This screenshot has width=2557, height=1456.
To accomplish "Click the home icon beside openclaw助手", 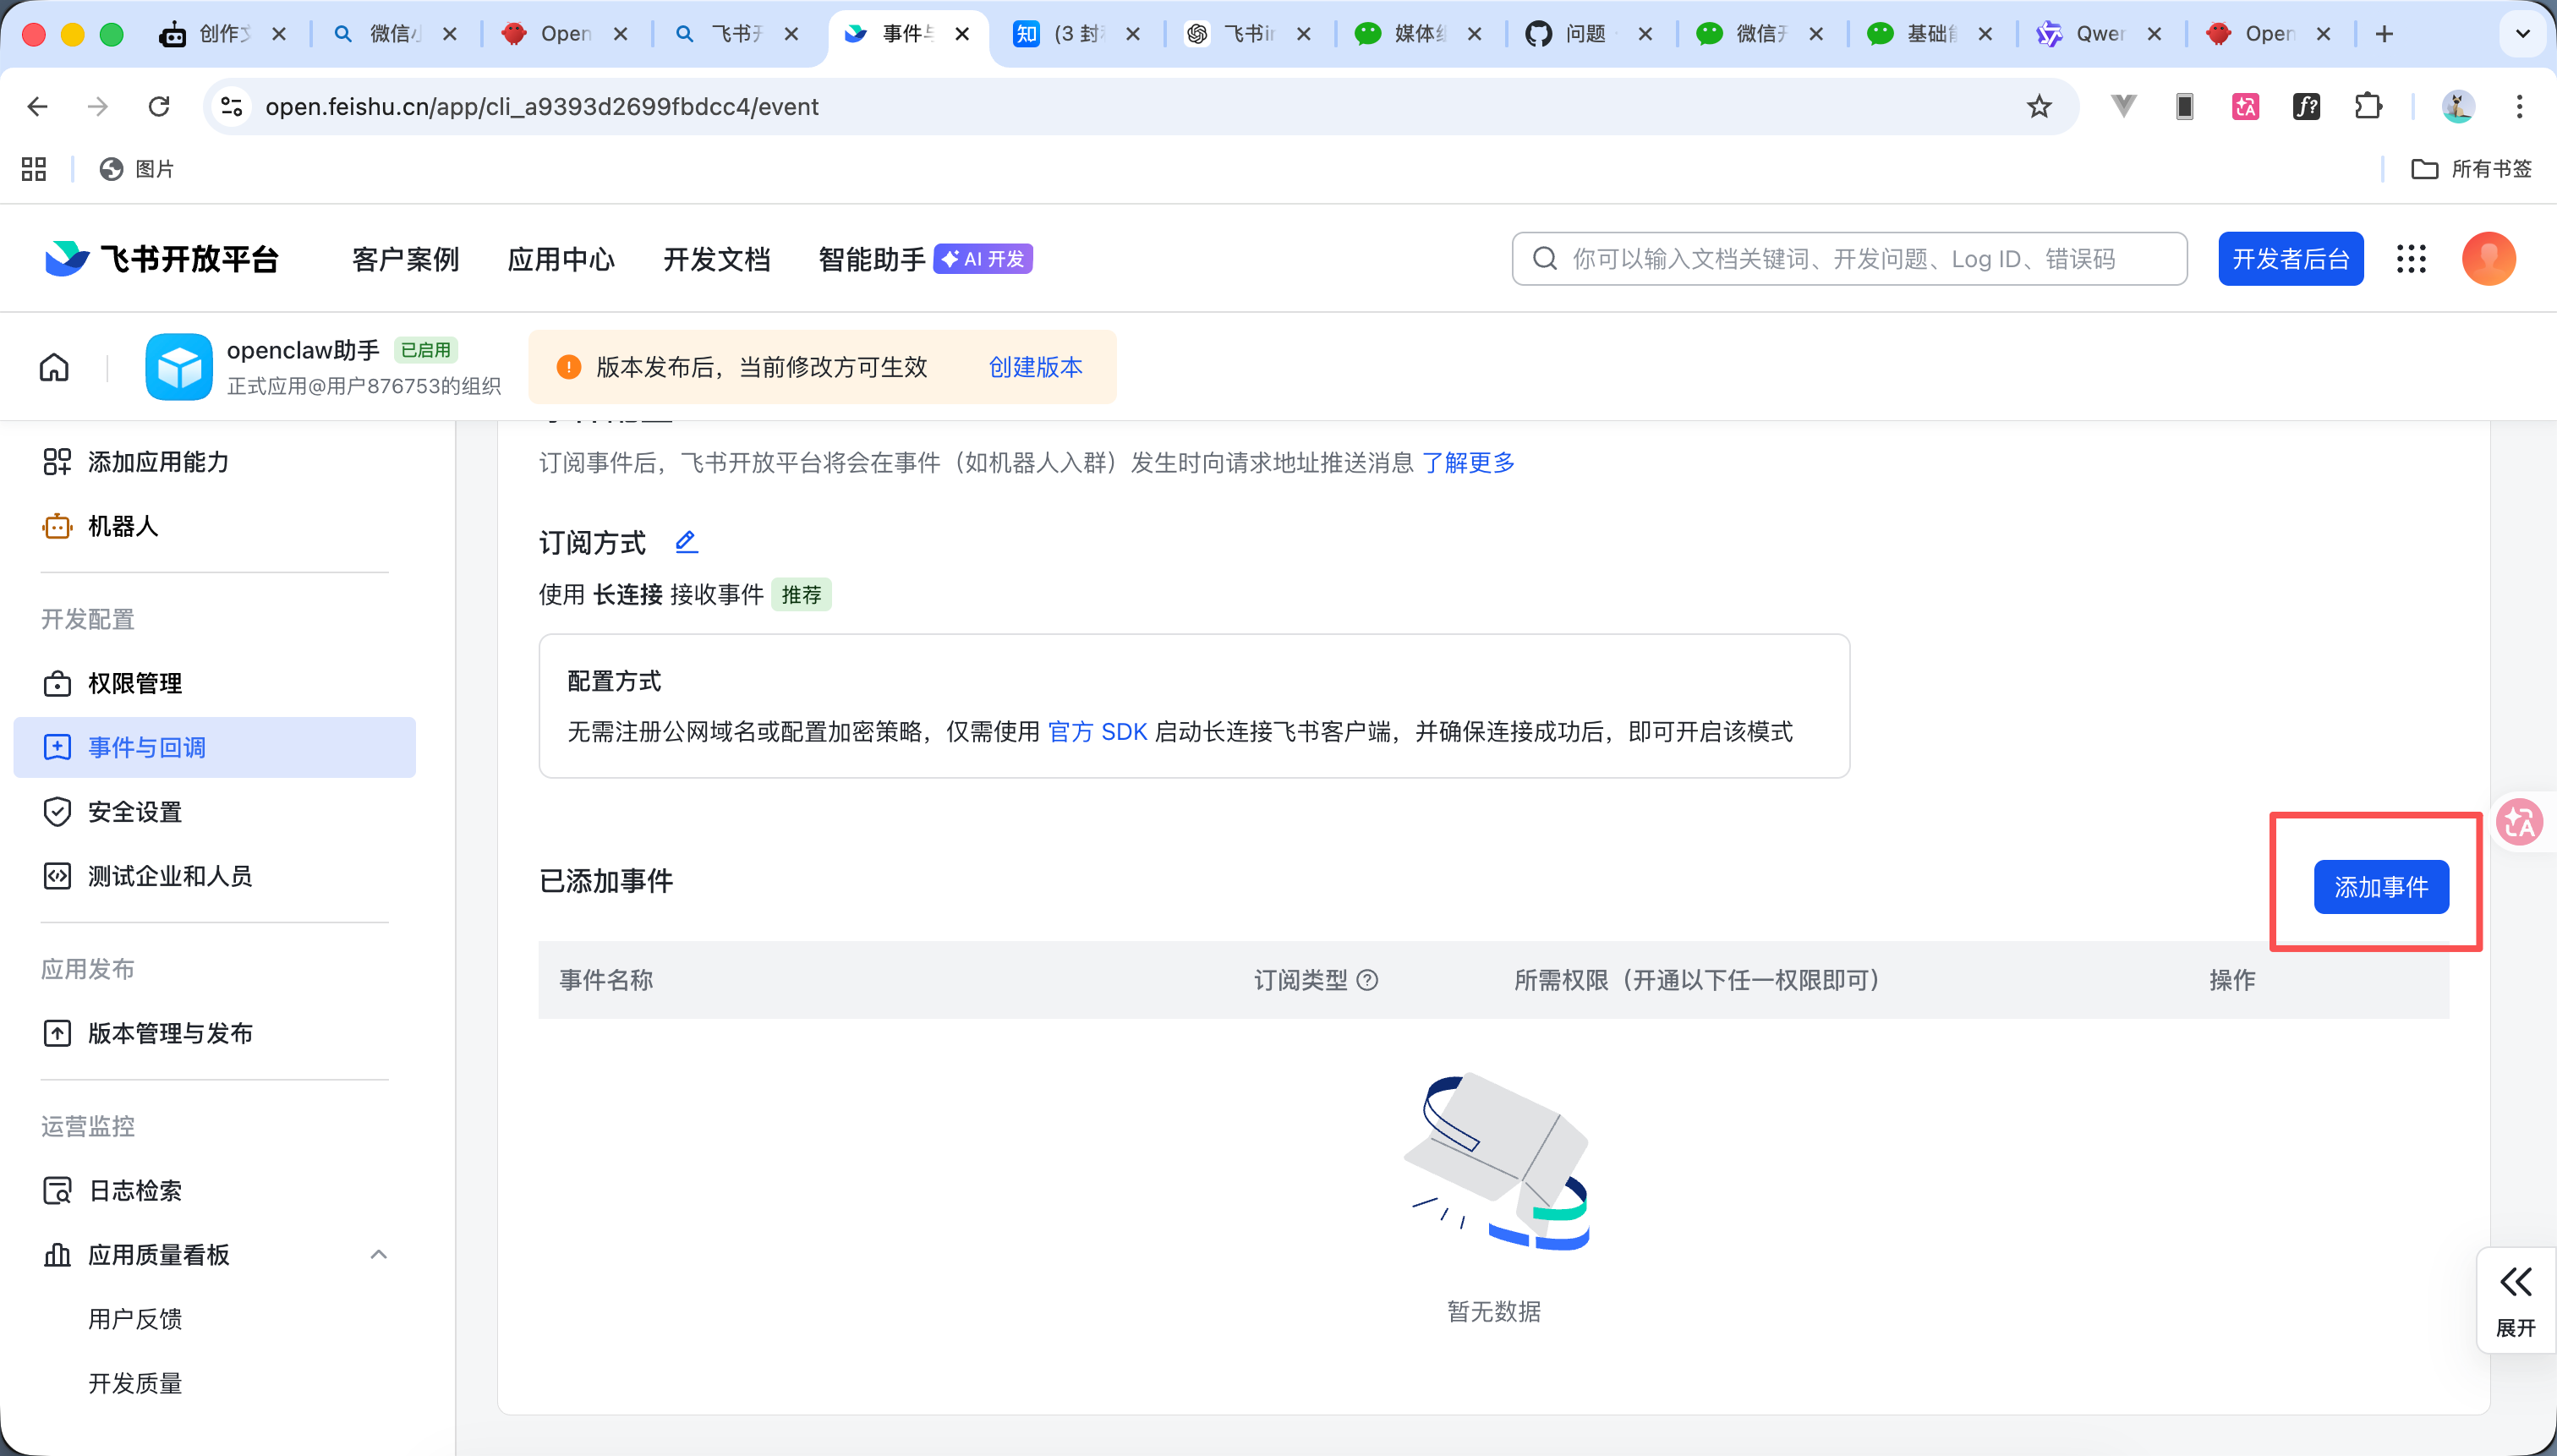I will point(54,366).
